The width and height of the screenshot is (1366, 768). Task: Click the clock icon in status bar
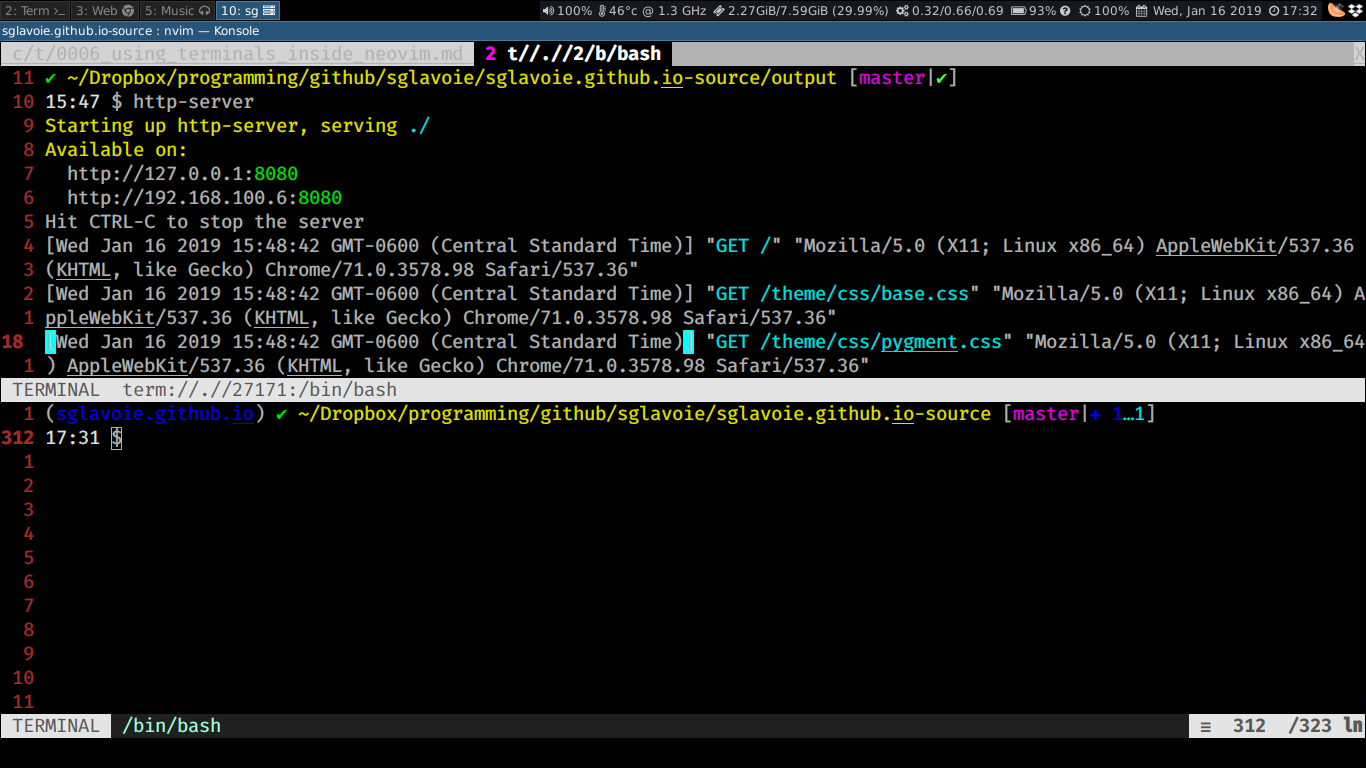point(1273,11)
